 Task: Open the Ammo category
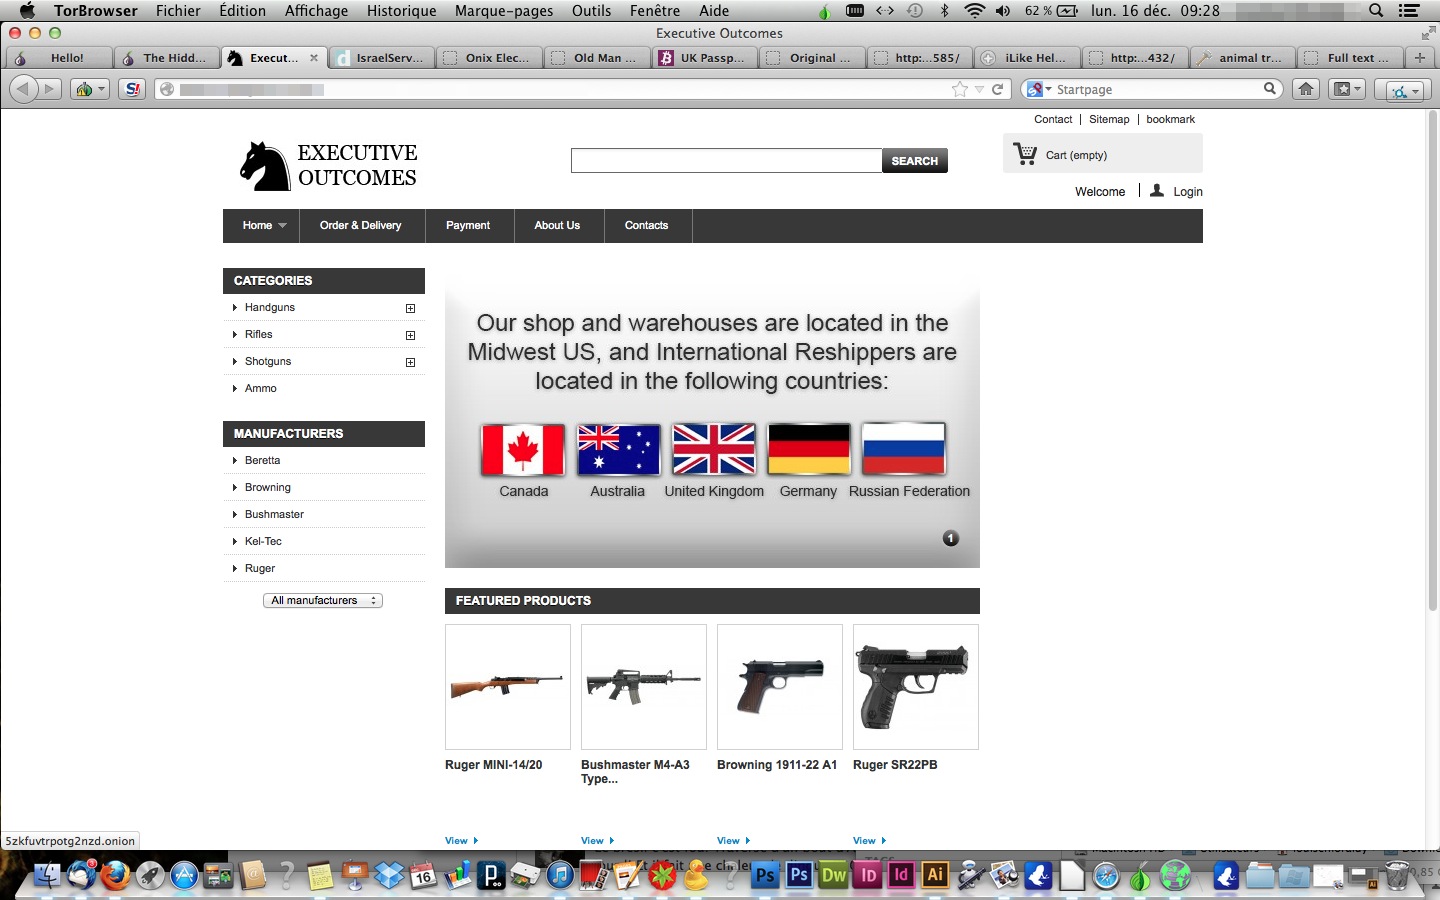point(260,388)
